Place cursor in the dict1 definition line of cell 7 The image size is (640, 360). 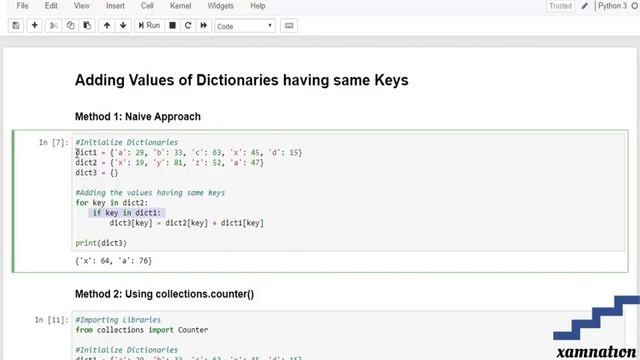pos(189,153)
